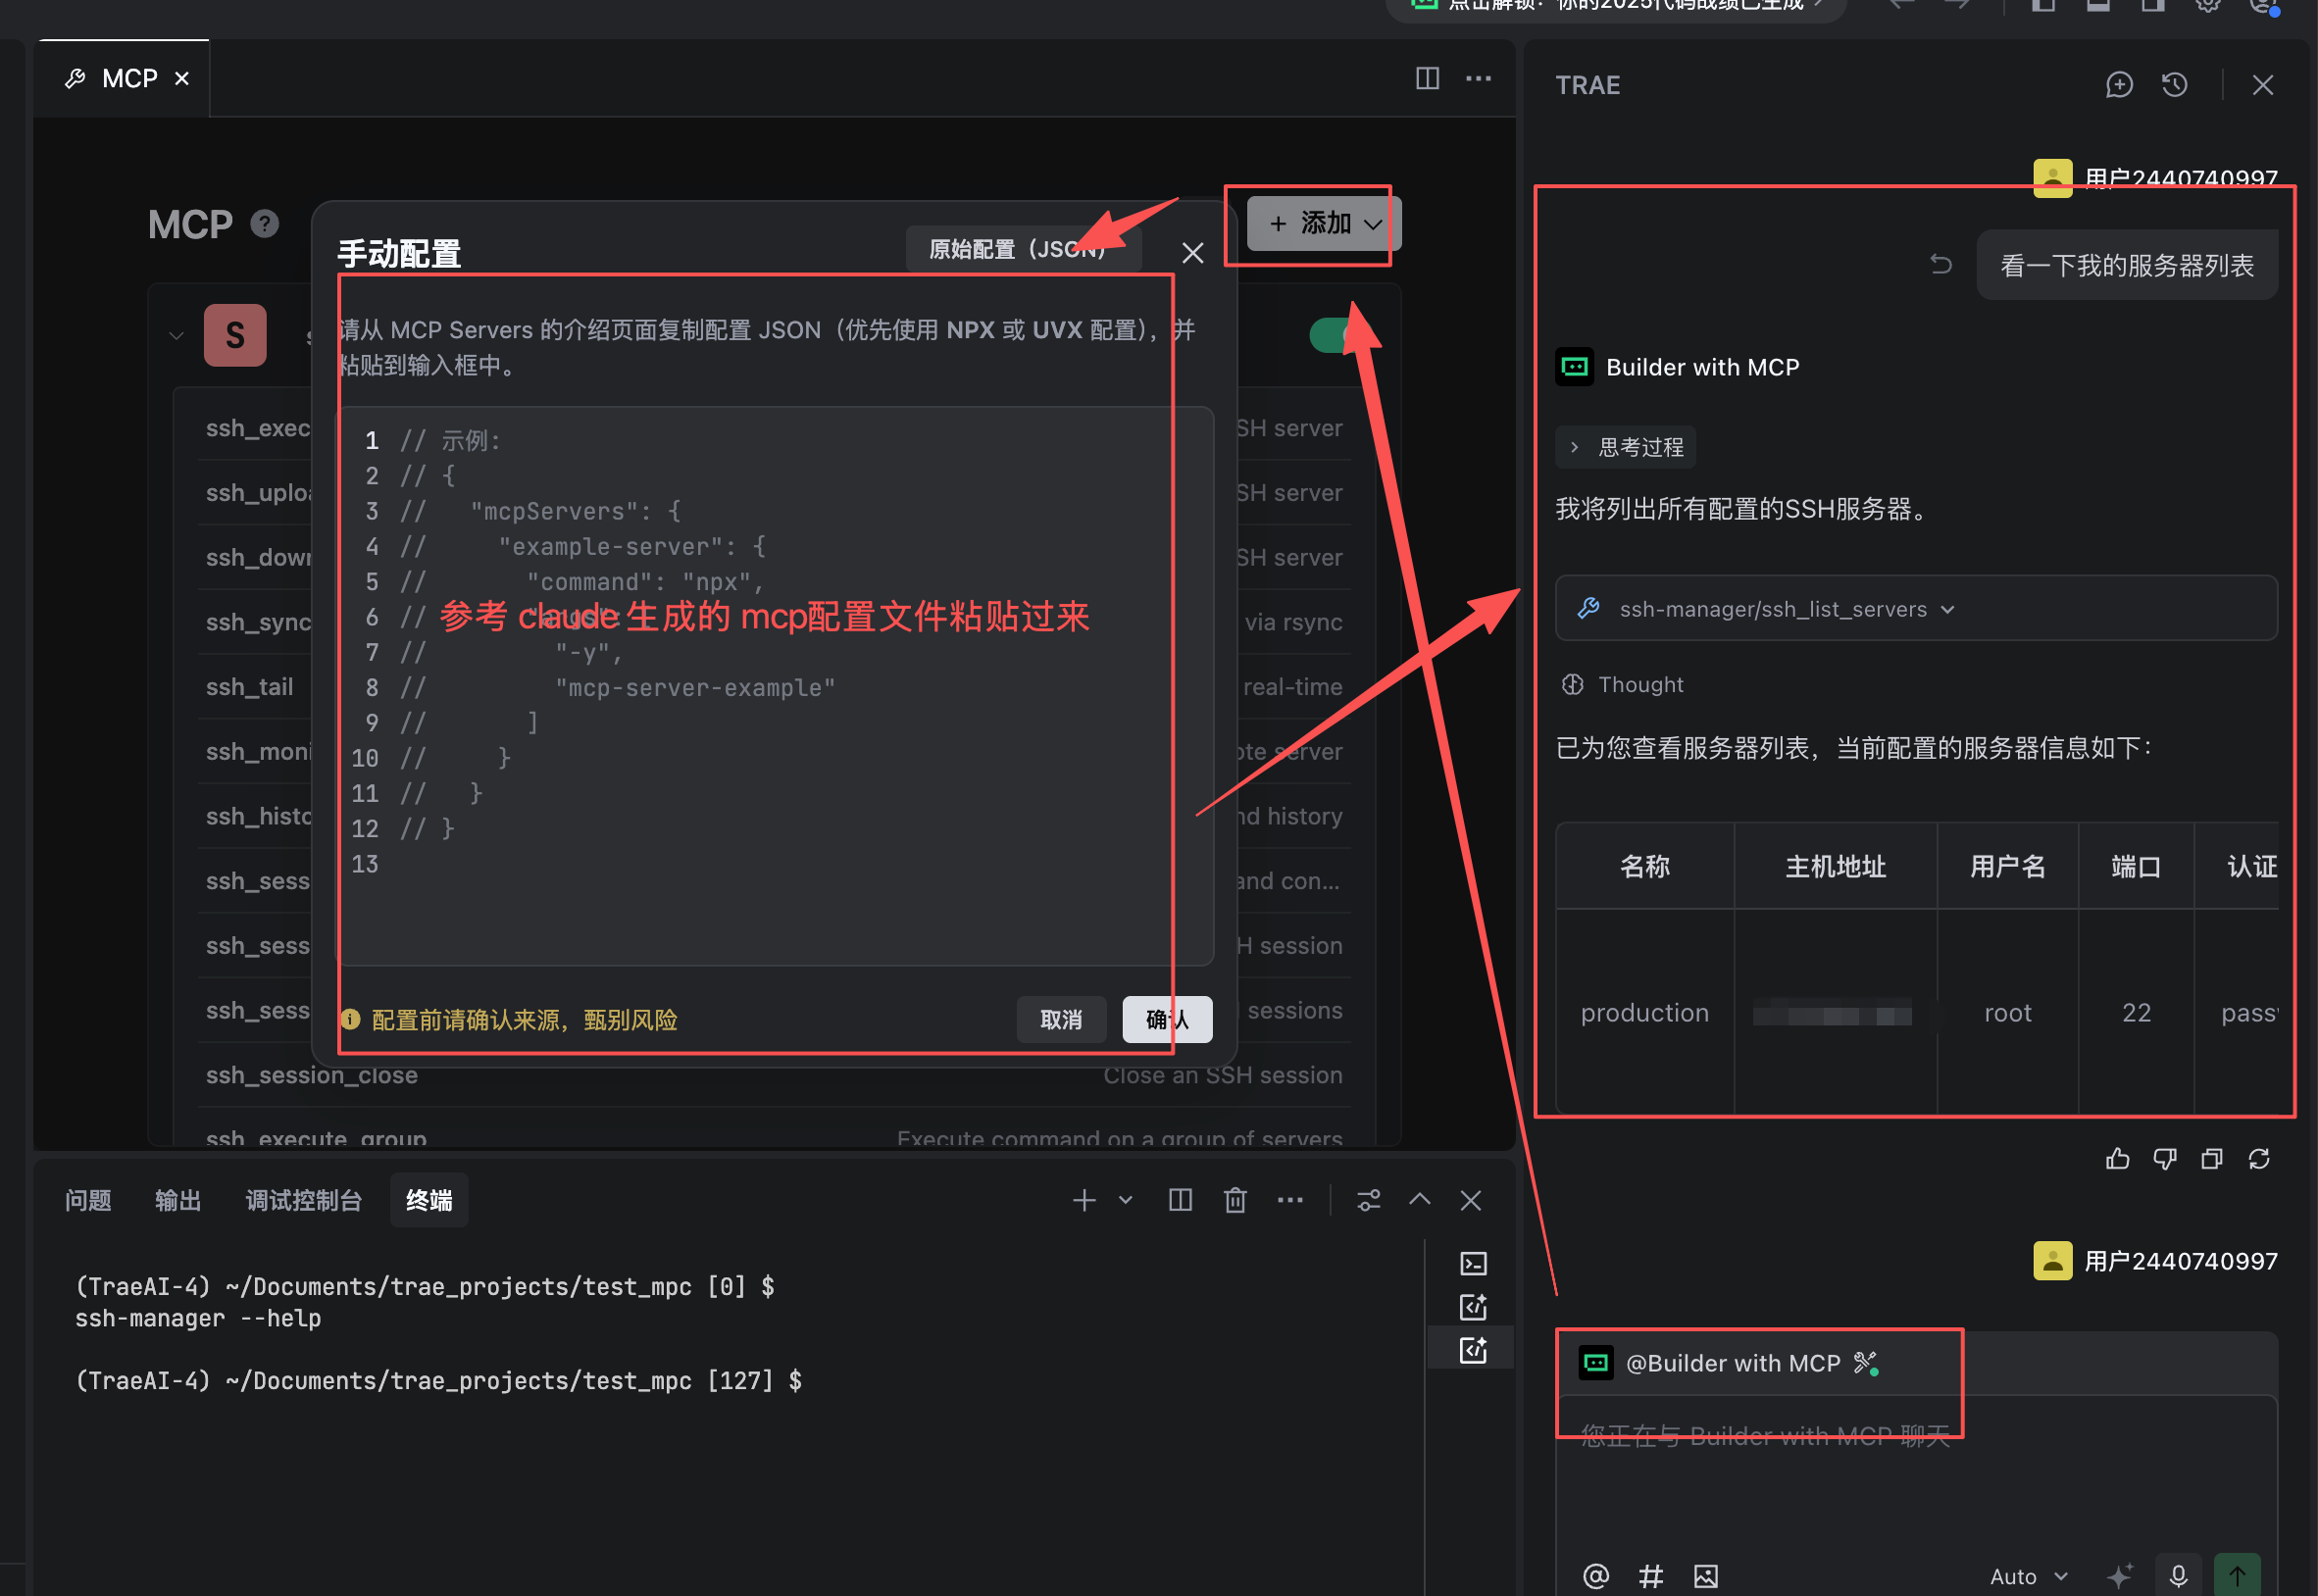Click thumbs up on the response
Screen dimensions: 2318x1596
2117,1159
